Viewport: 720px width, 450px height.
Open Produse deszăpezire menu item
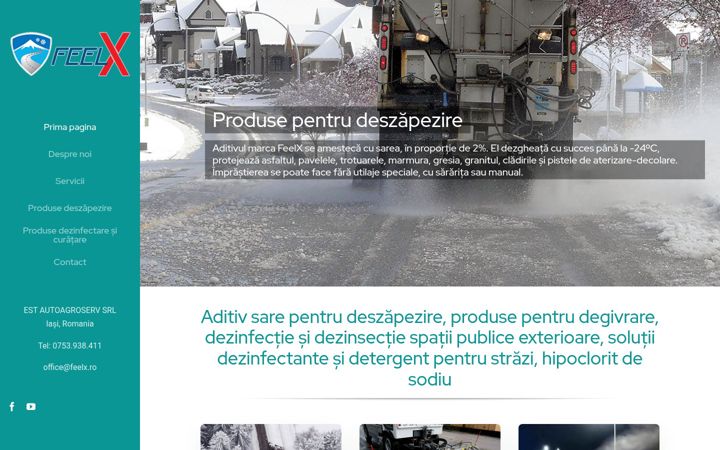pos(70,208)
